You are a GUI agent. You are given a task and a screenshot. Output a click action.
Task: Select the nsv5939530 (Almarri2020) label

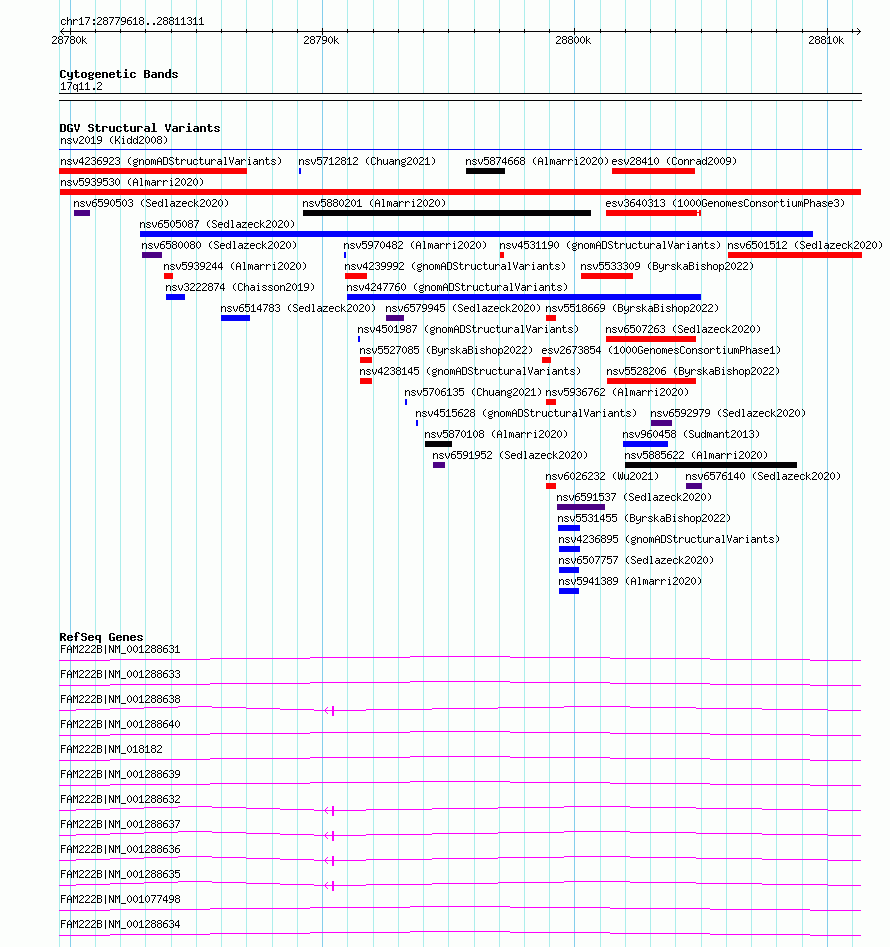pos(132,182)
